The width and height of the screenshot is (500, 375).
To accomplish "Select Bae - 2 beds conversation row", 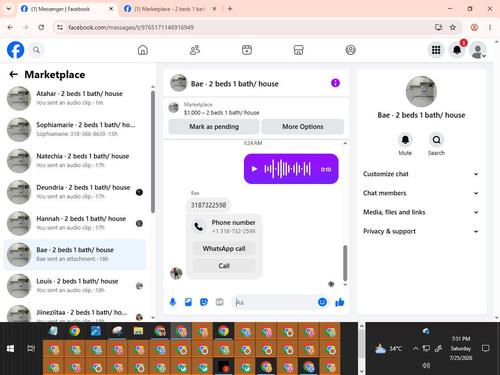I will [x=75, y=255].
